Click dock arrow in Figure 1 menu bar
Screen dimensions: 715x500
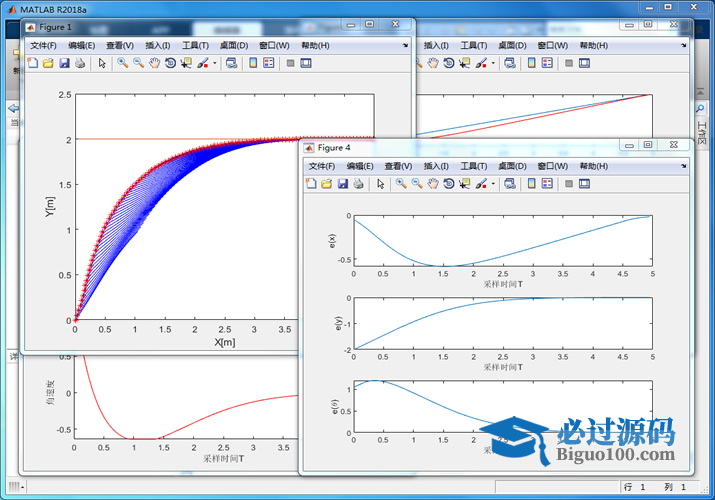click(x=405, y=46)
